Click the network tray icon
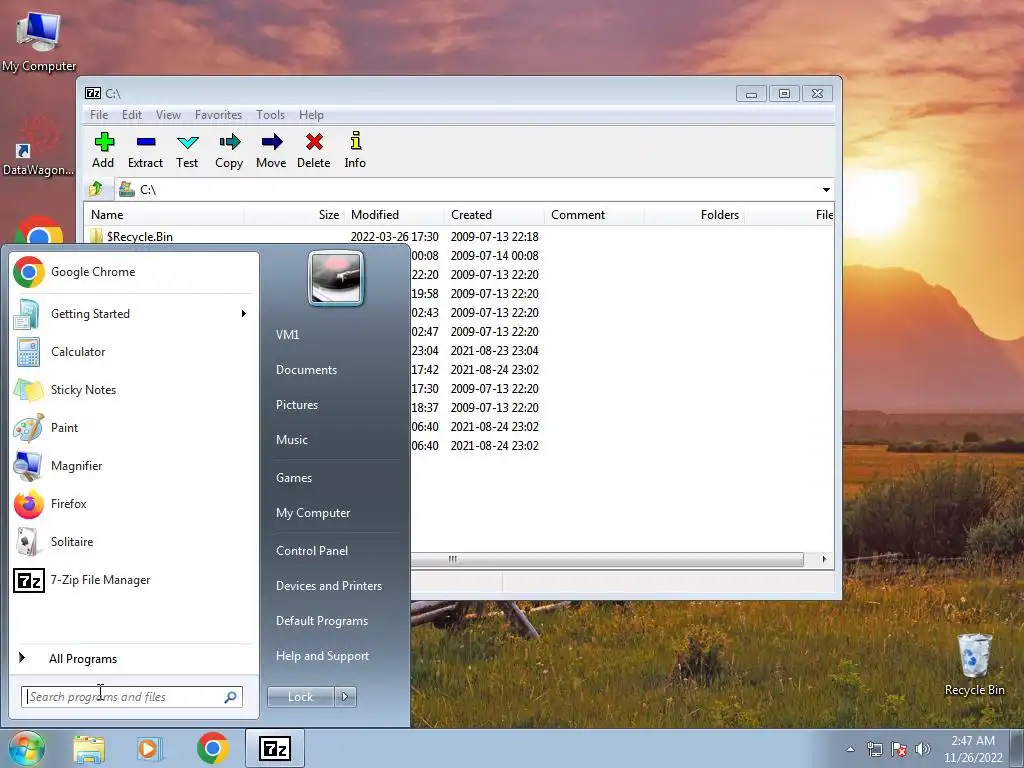This screenshot has height=768, width=1024. pyautogui.click(x=874, y=749)
